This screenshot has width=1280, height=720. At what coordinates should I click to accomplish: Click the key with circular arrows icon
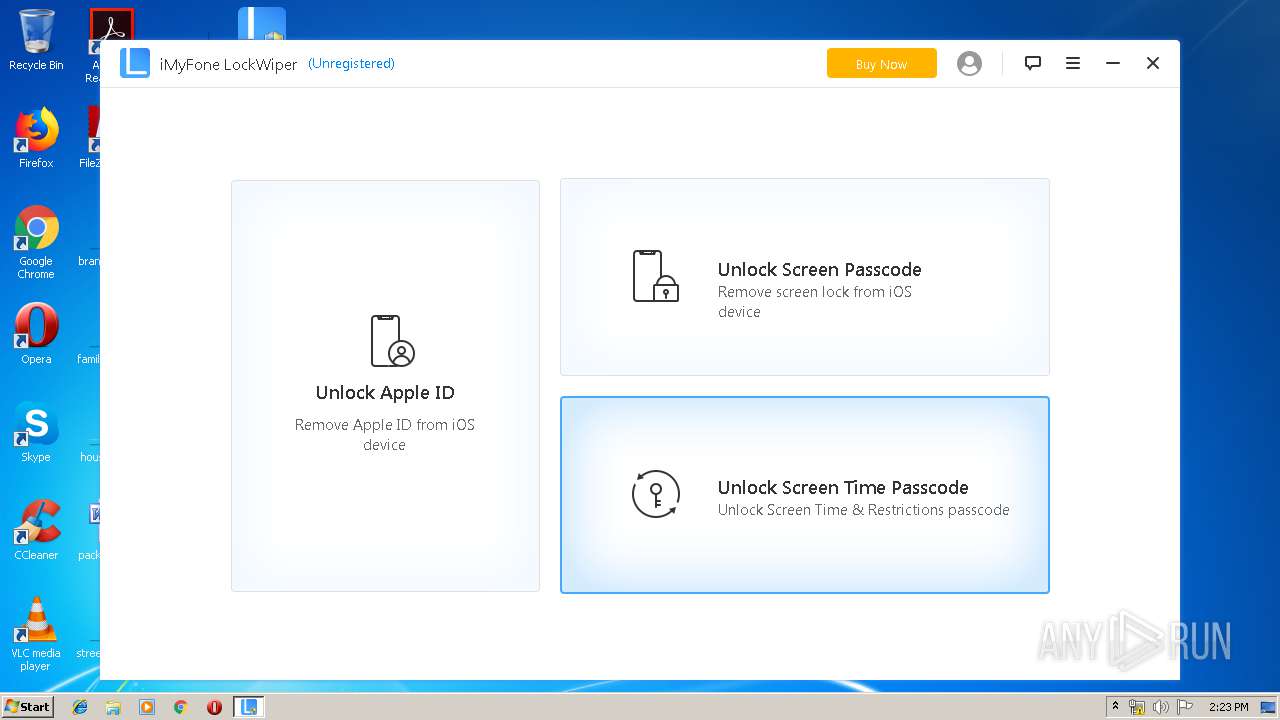click(656, 494)
